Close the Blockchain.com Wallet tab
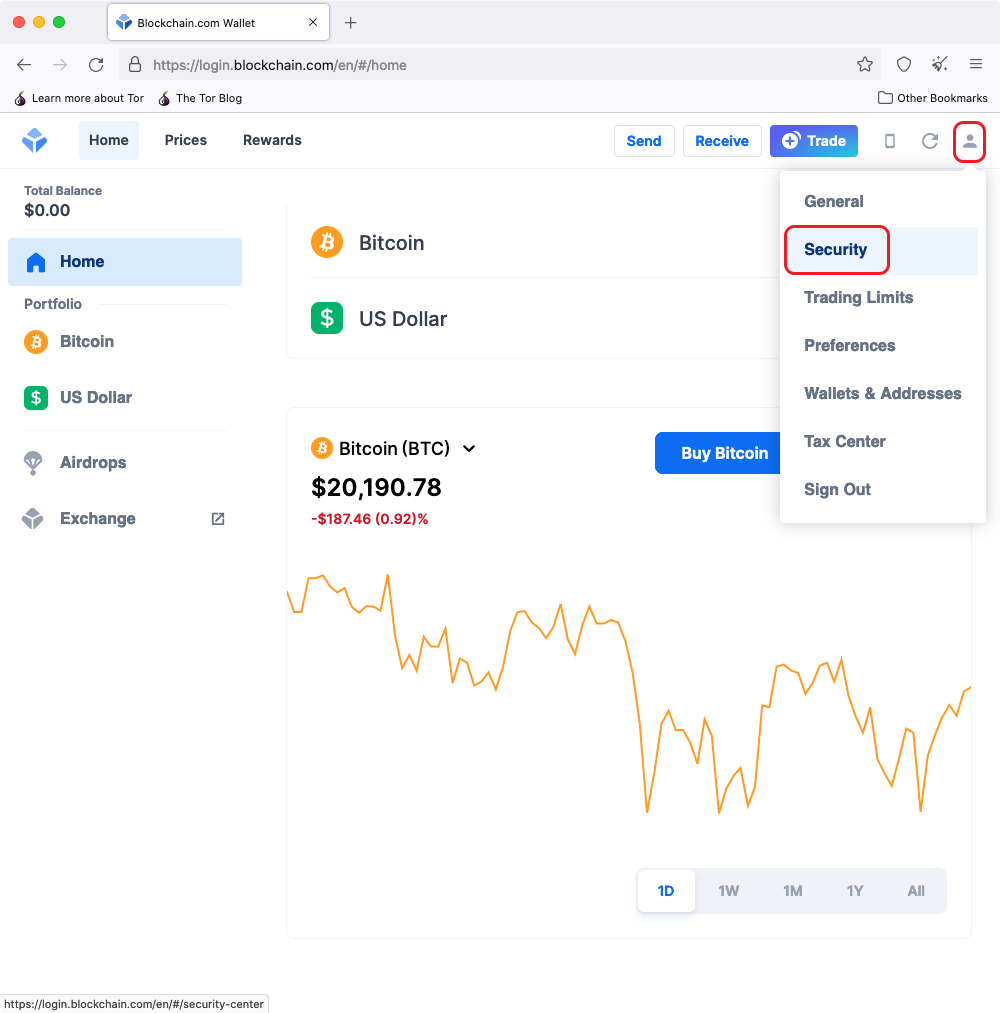The width and height of the screenshot is (1000, 1013). coord(313,23)
